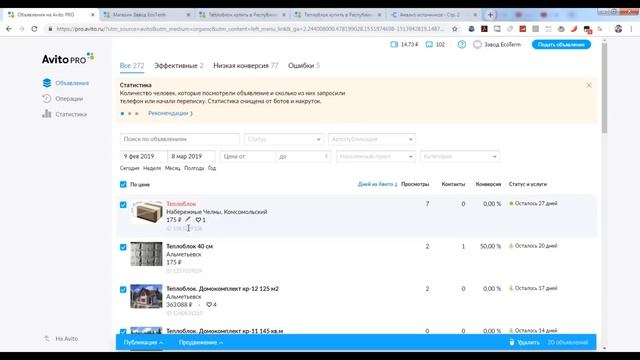
Task: Switch to Анализ источников browser tab
Action: click(434, 15)
